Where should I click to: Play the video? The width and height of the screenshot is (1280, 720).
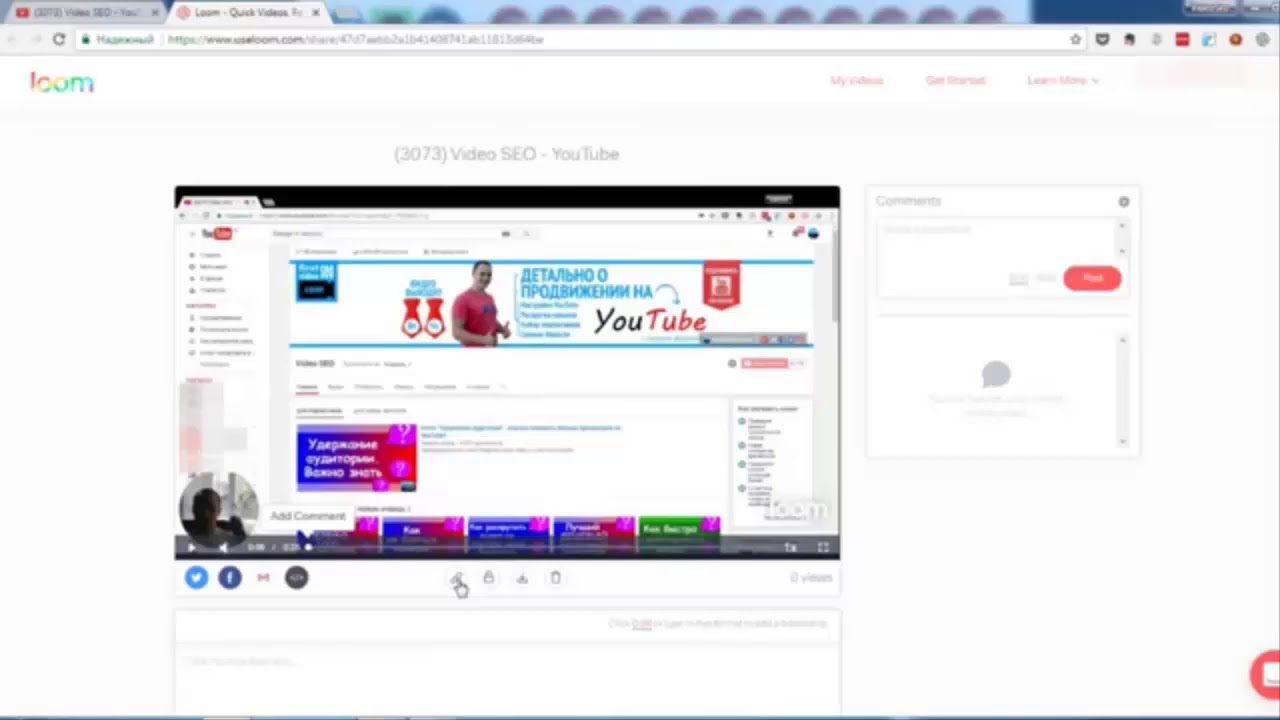[192, 547]
